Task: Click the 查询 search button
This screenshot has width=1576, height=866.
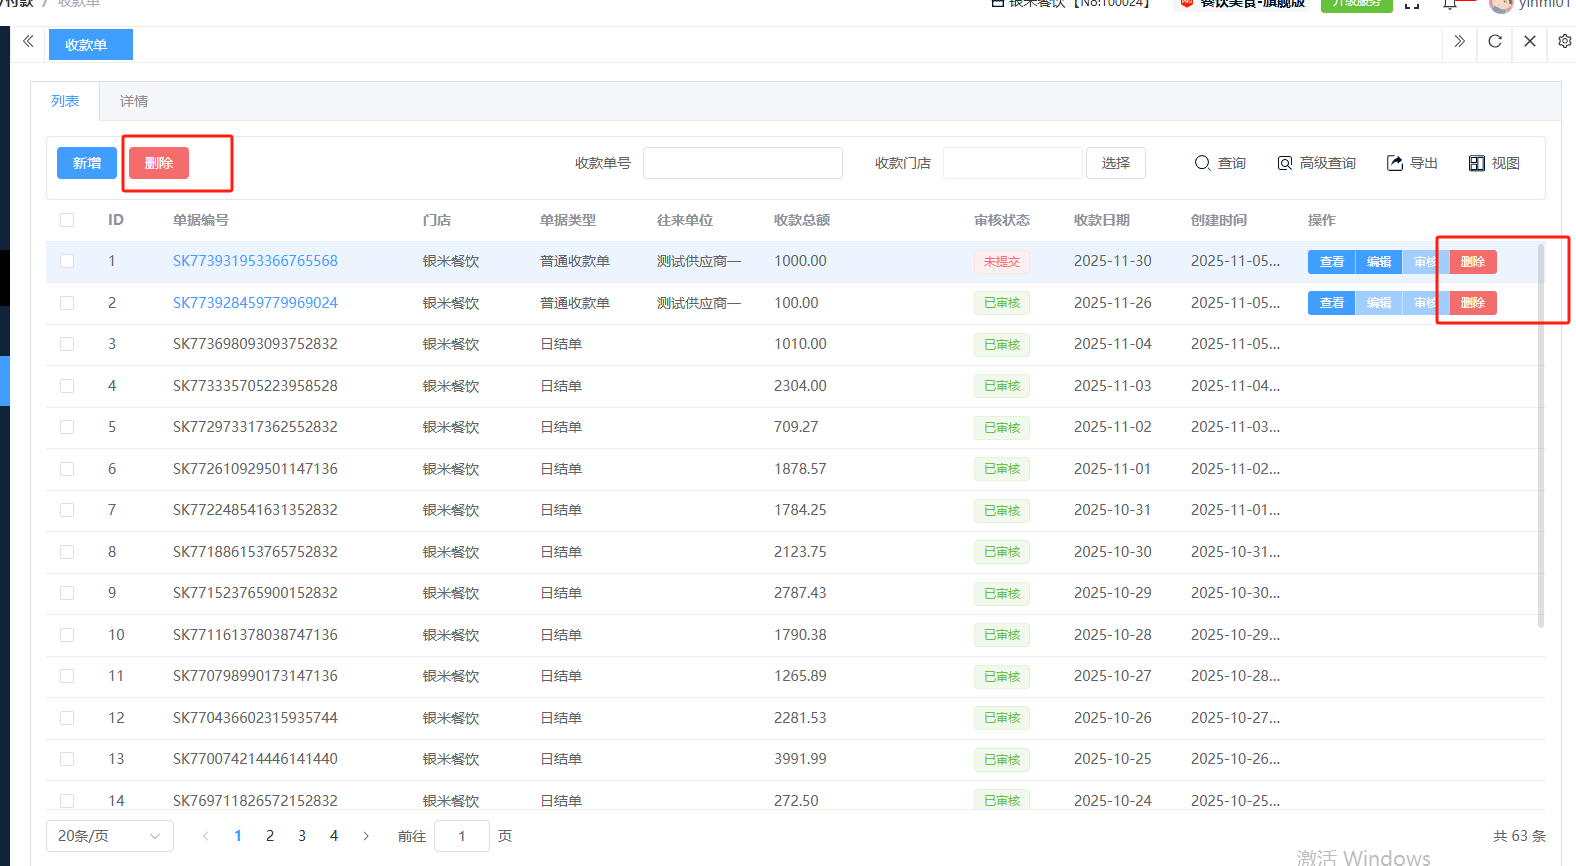Action: click(x=1220, y=163)
